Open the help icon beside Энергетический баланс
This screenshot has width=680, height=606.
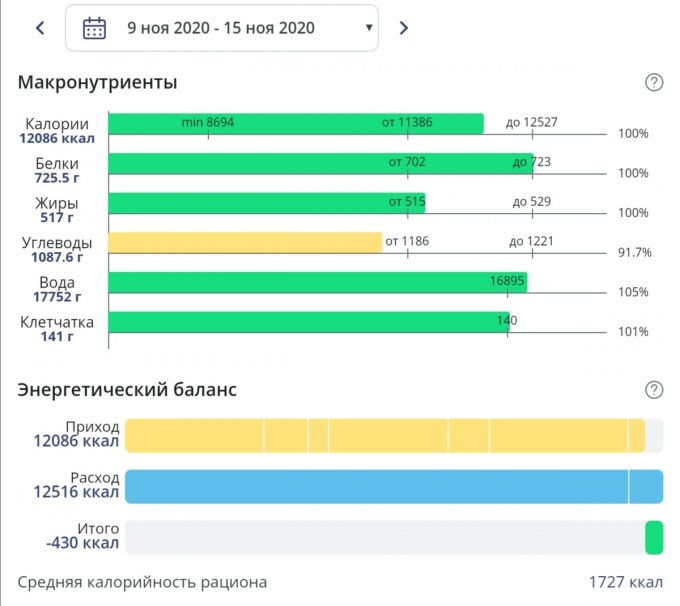point(654,389)
